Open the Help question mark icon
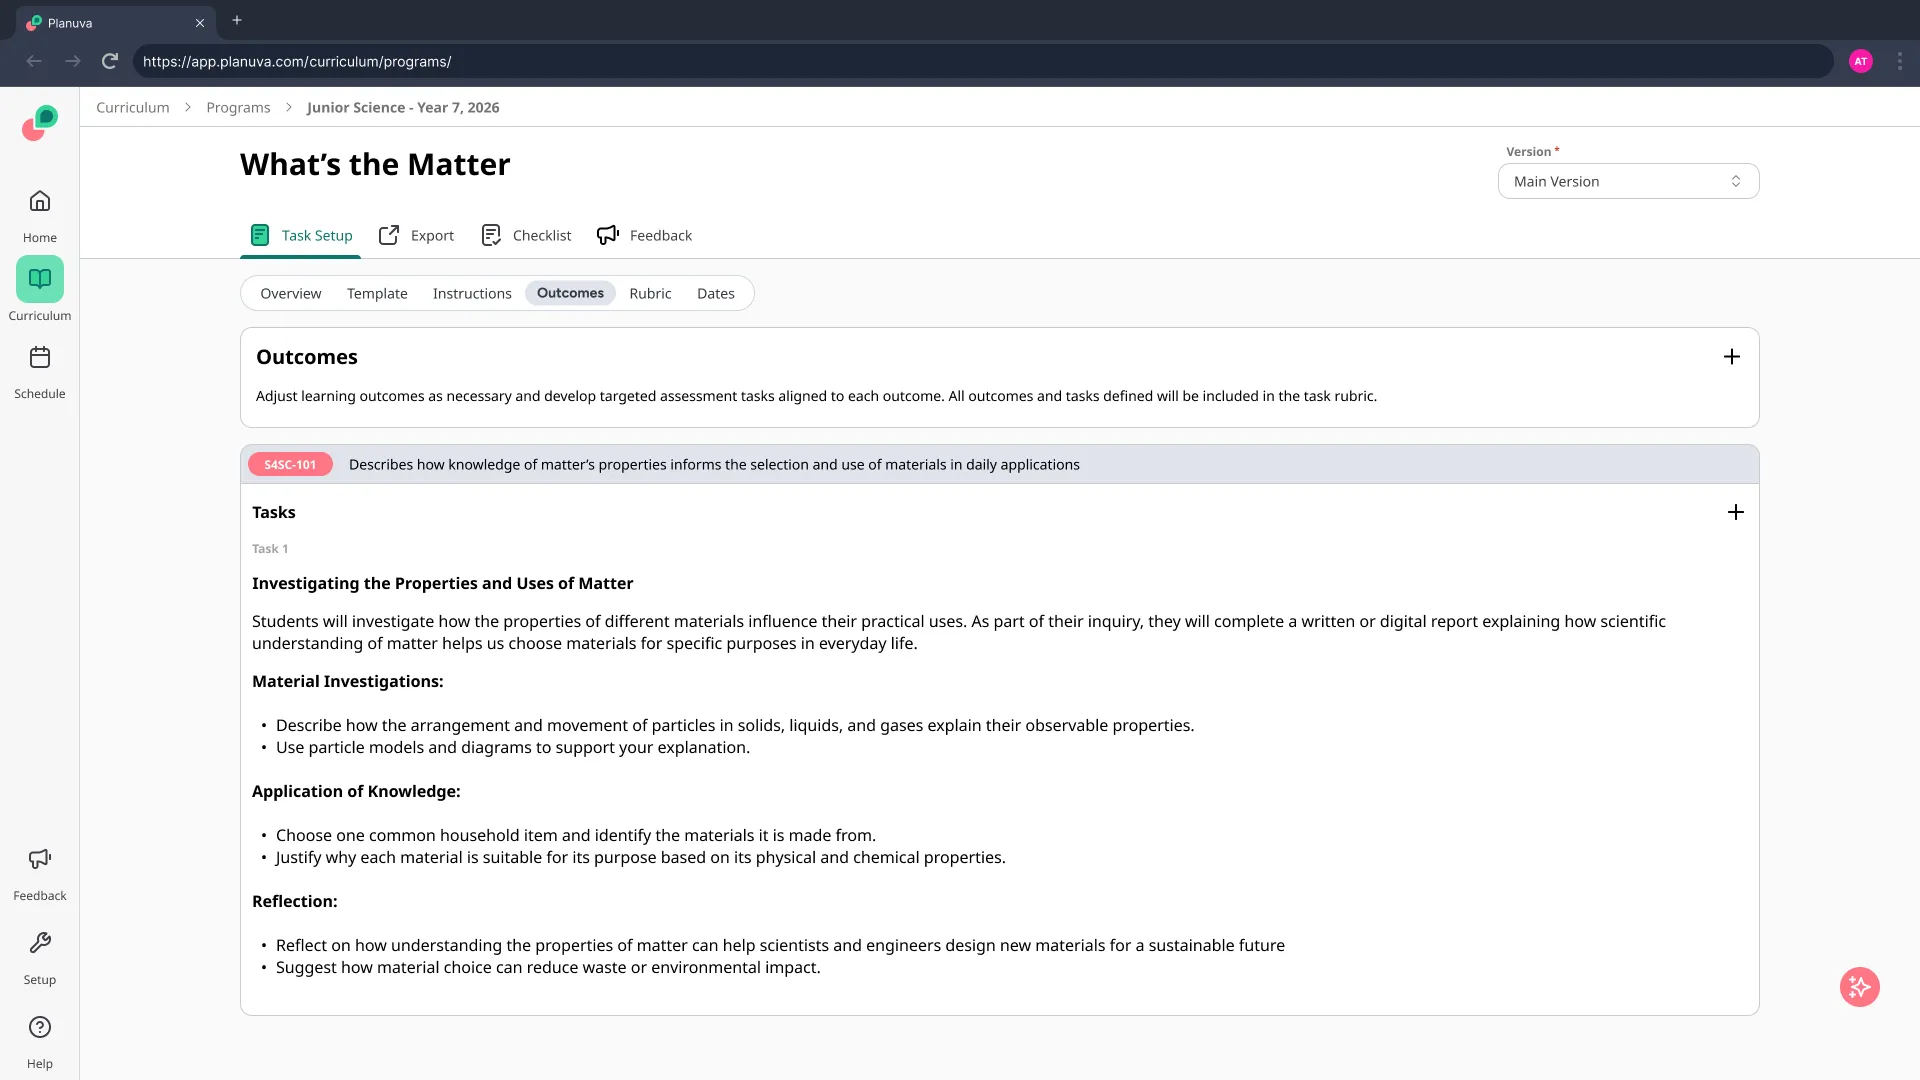This screenshot has width=1920, height=1080. coord(40,1028)
